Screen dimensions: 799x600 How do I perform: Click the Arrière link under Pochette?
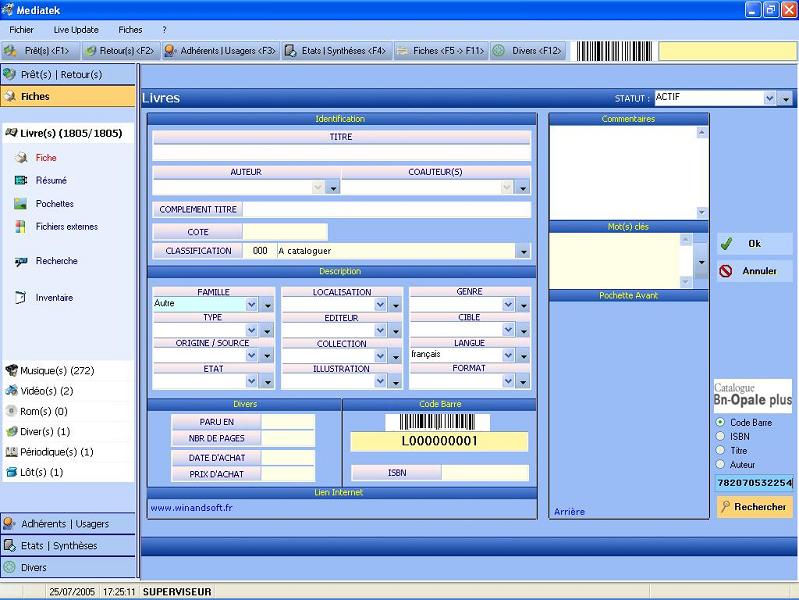click(x=569, y=512)
